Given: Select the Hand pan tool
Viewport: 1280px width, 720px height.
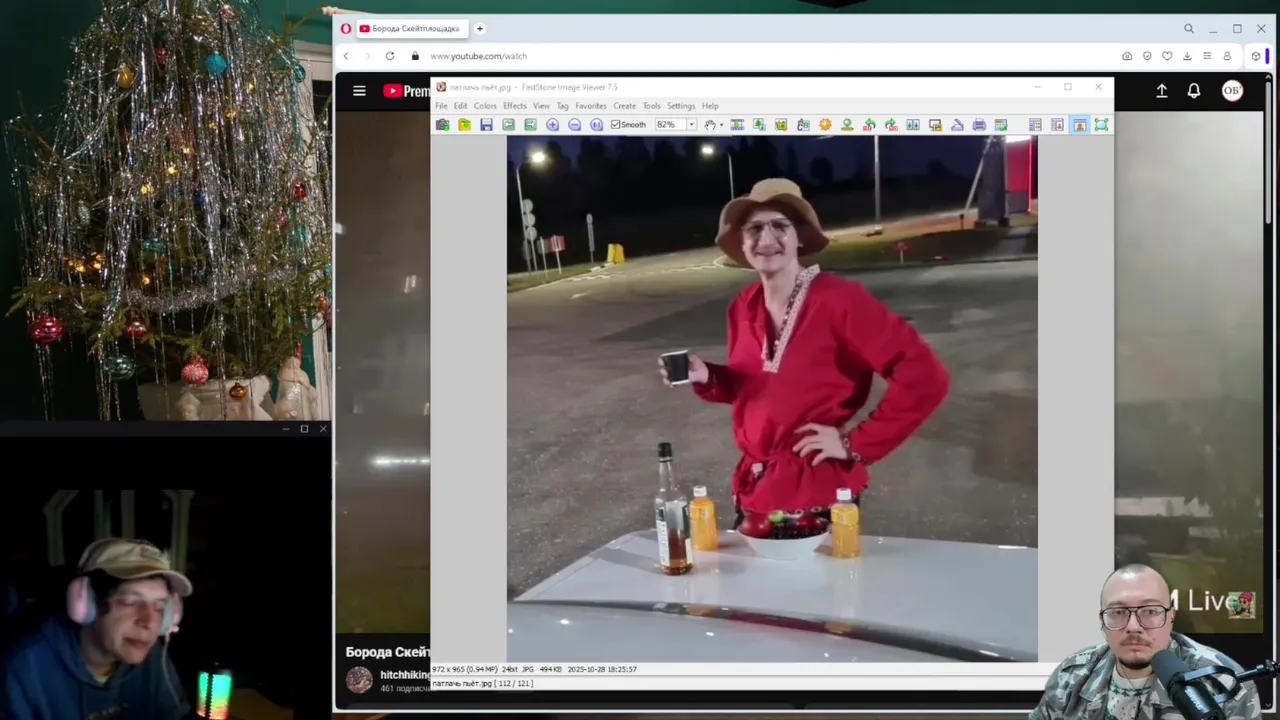Looking at the screenshot, I should (709, 125).
